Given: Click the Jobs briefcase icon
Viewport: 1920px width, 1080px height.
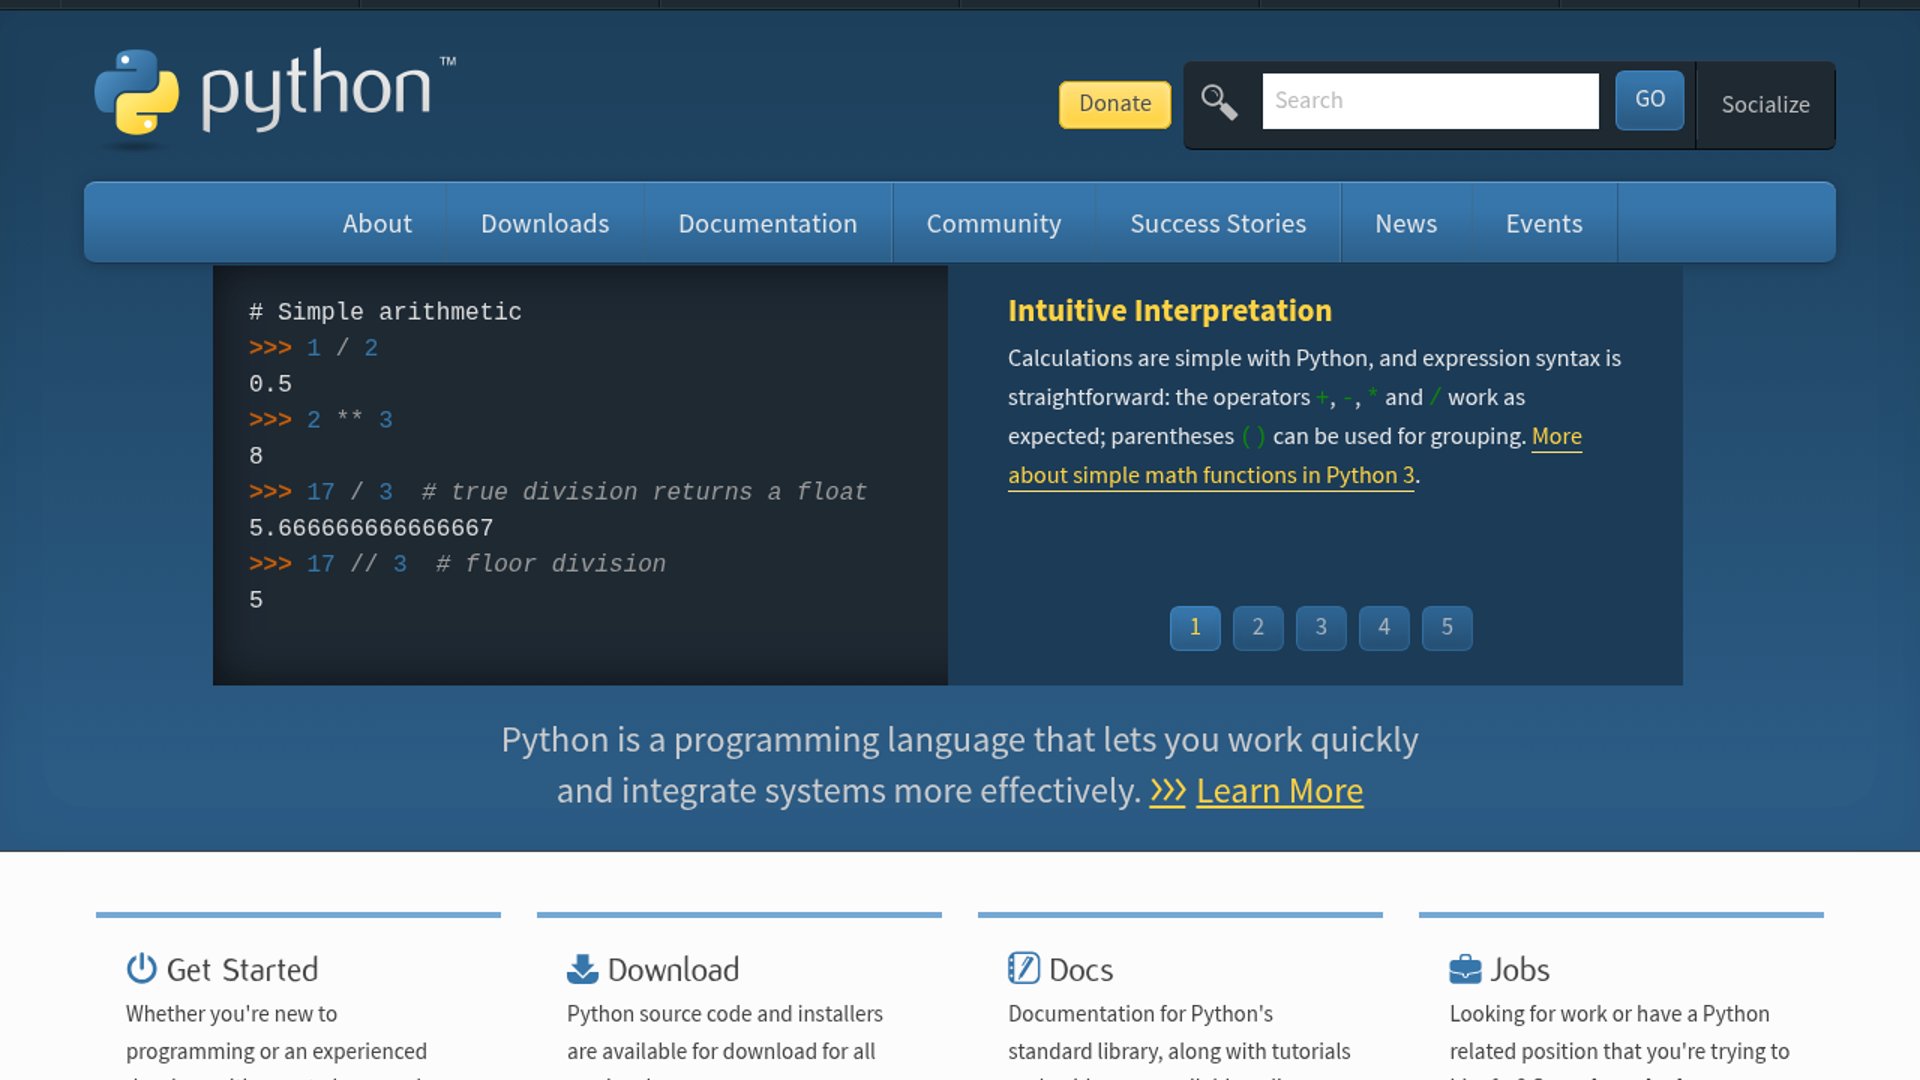Looking at the screenshot, I should point(1465,968).
